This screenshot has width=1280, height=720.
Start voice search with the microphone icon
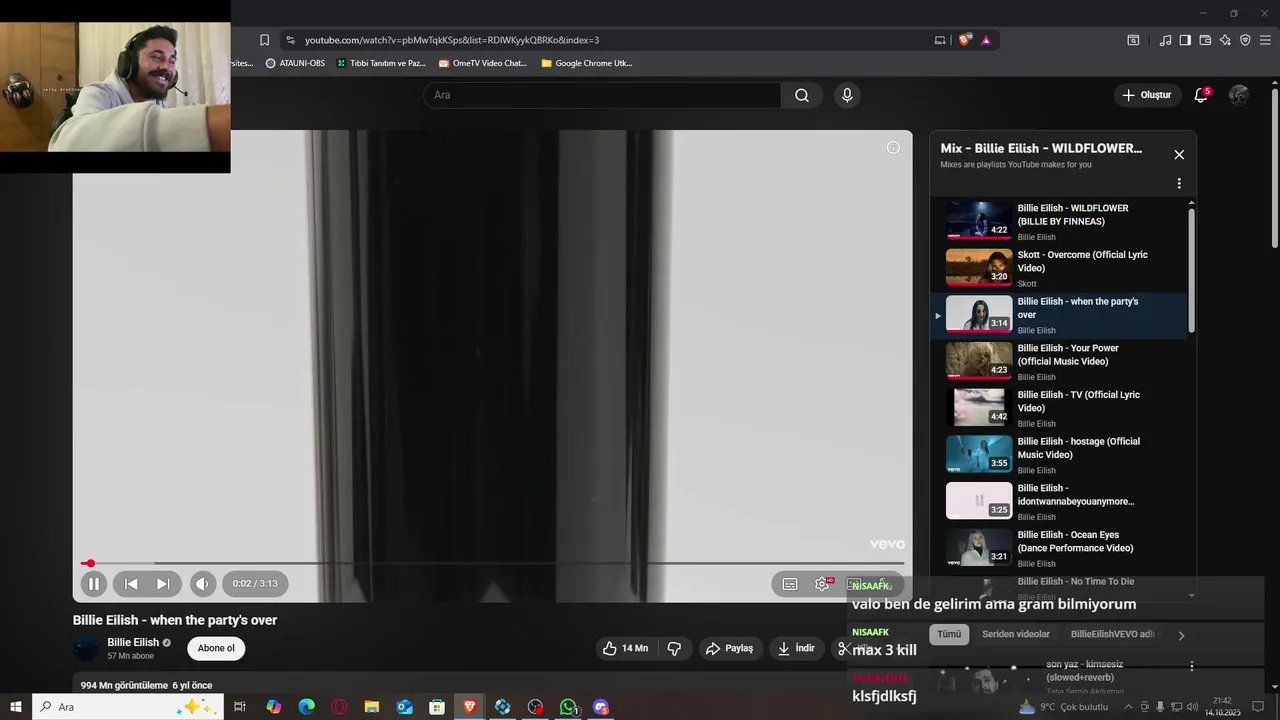pos(847,95)
